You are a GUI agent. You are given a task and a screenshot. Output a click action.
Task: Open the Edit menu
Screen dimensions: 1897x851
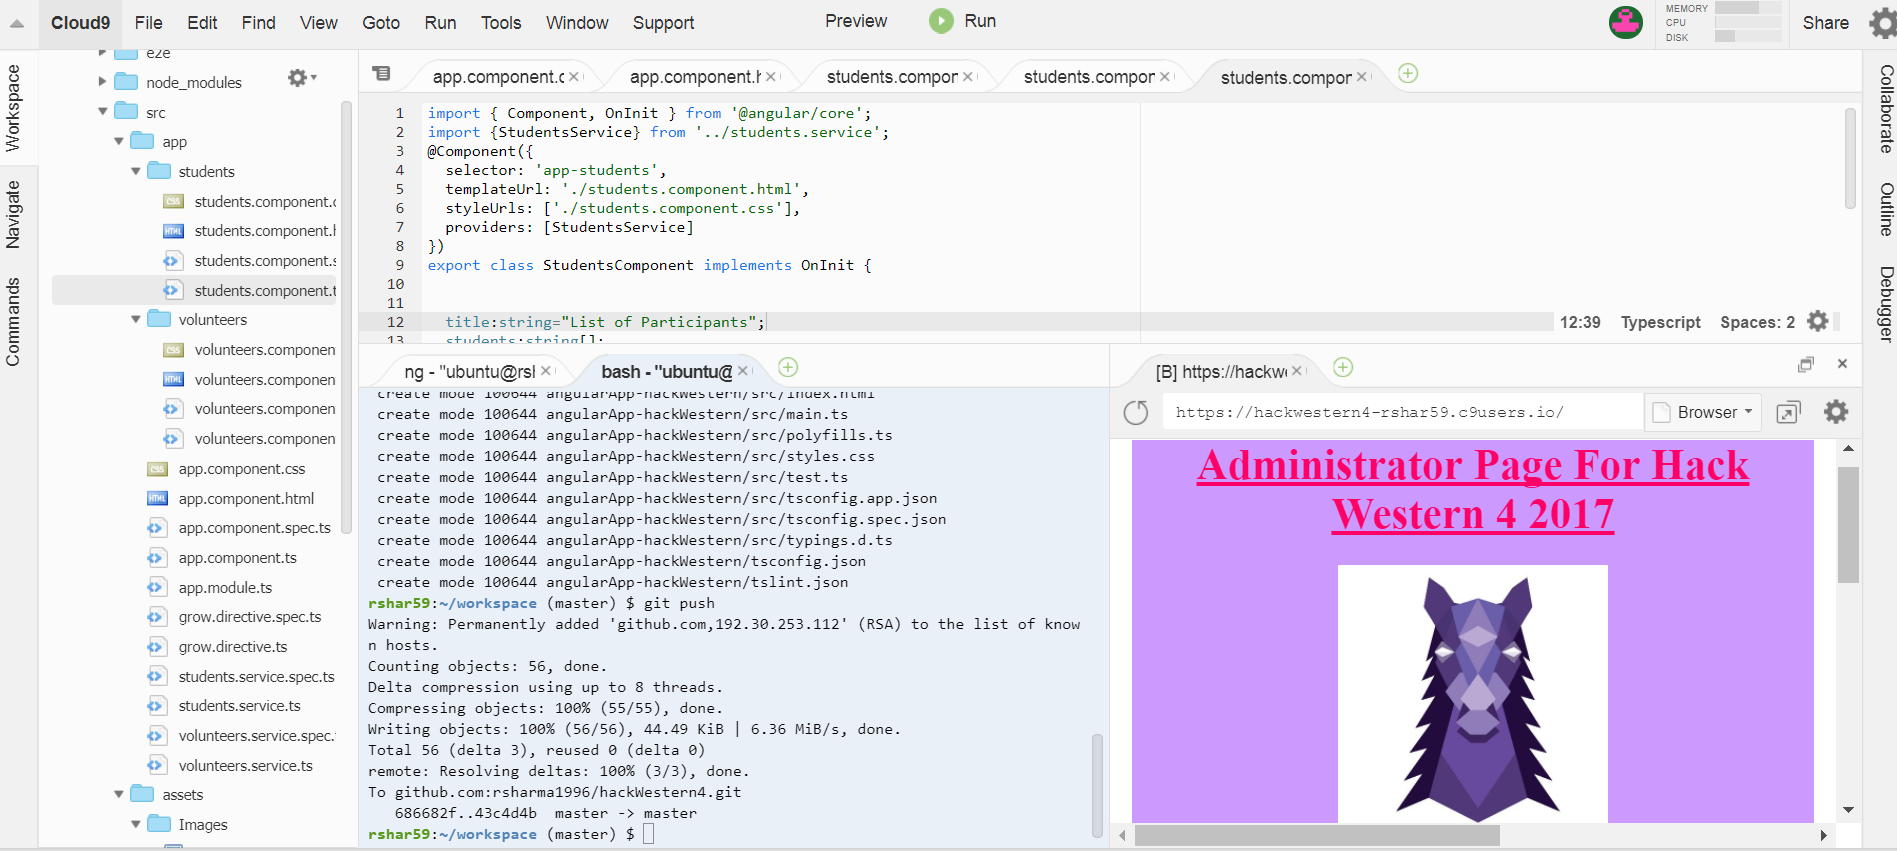202,23
